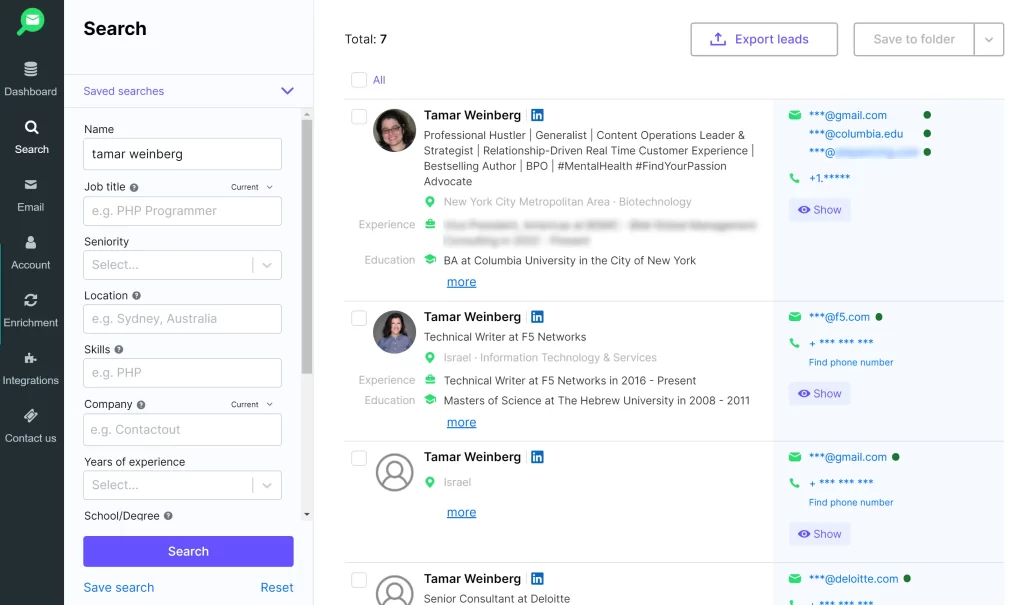Click the Job title help icon
This screenshot has height=605, width=1024.
(134, 188)
